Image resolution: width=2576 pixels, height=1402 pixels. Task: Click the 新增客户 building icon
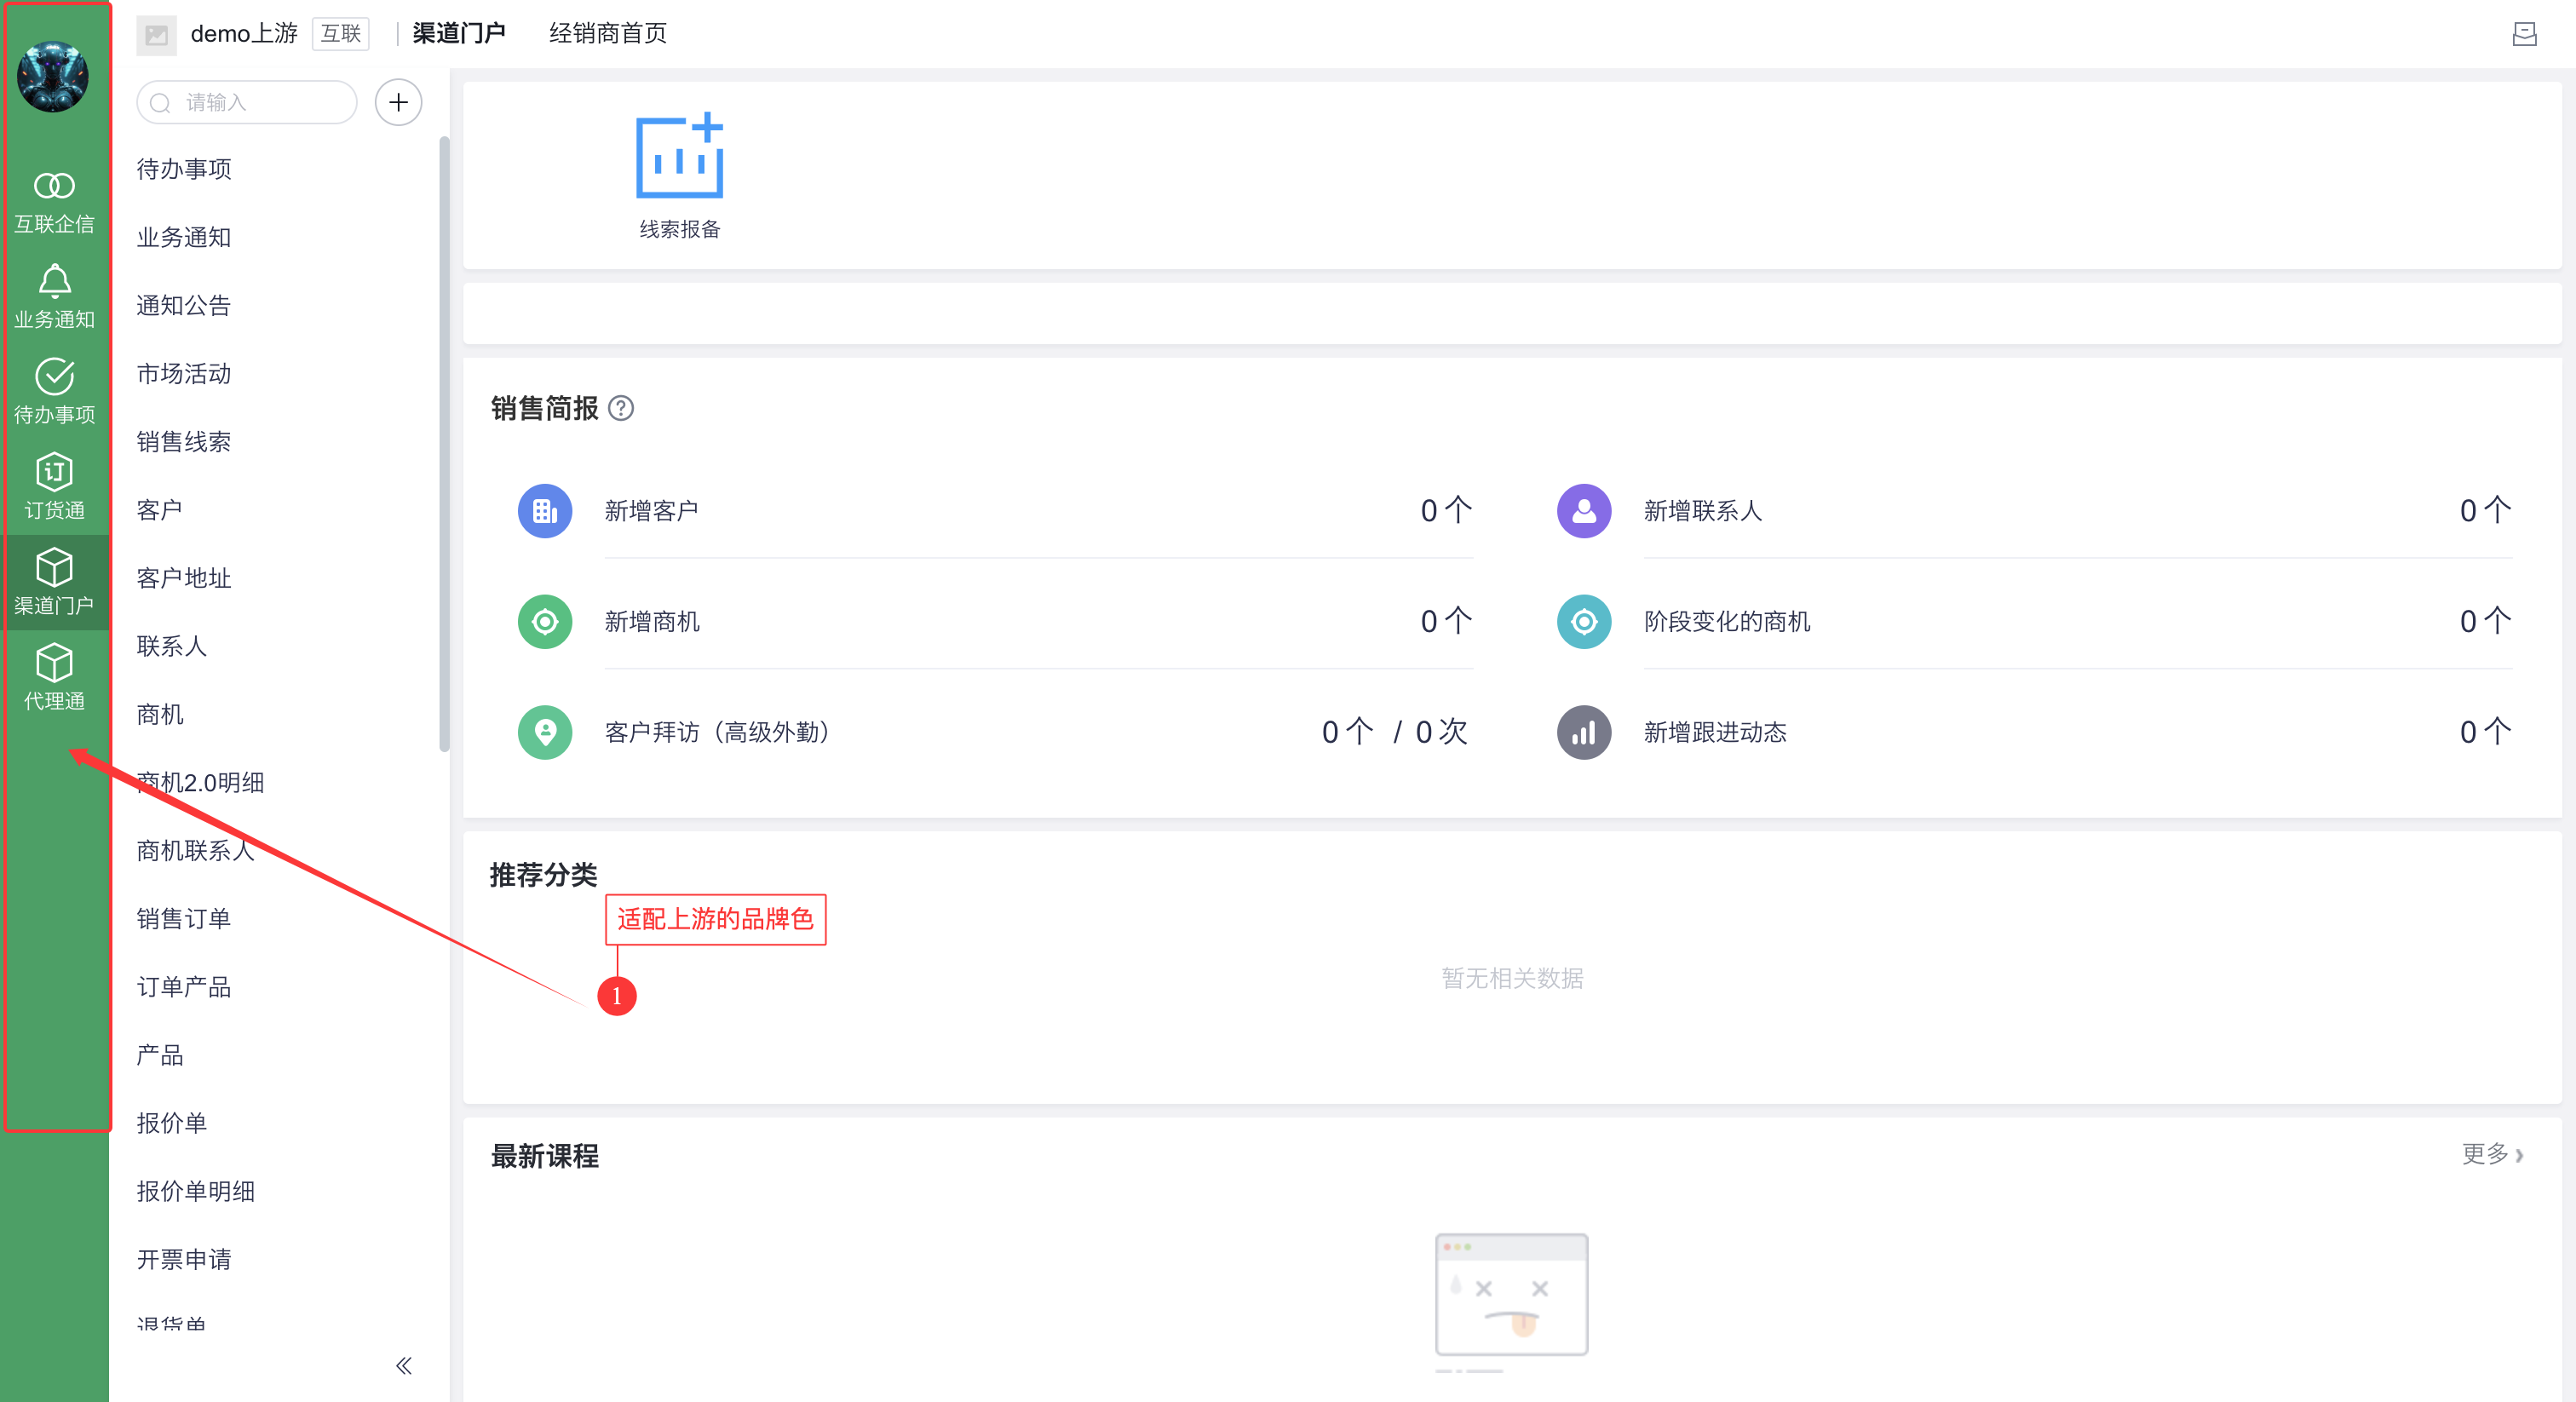click(545, 511)
